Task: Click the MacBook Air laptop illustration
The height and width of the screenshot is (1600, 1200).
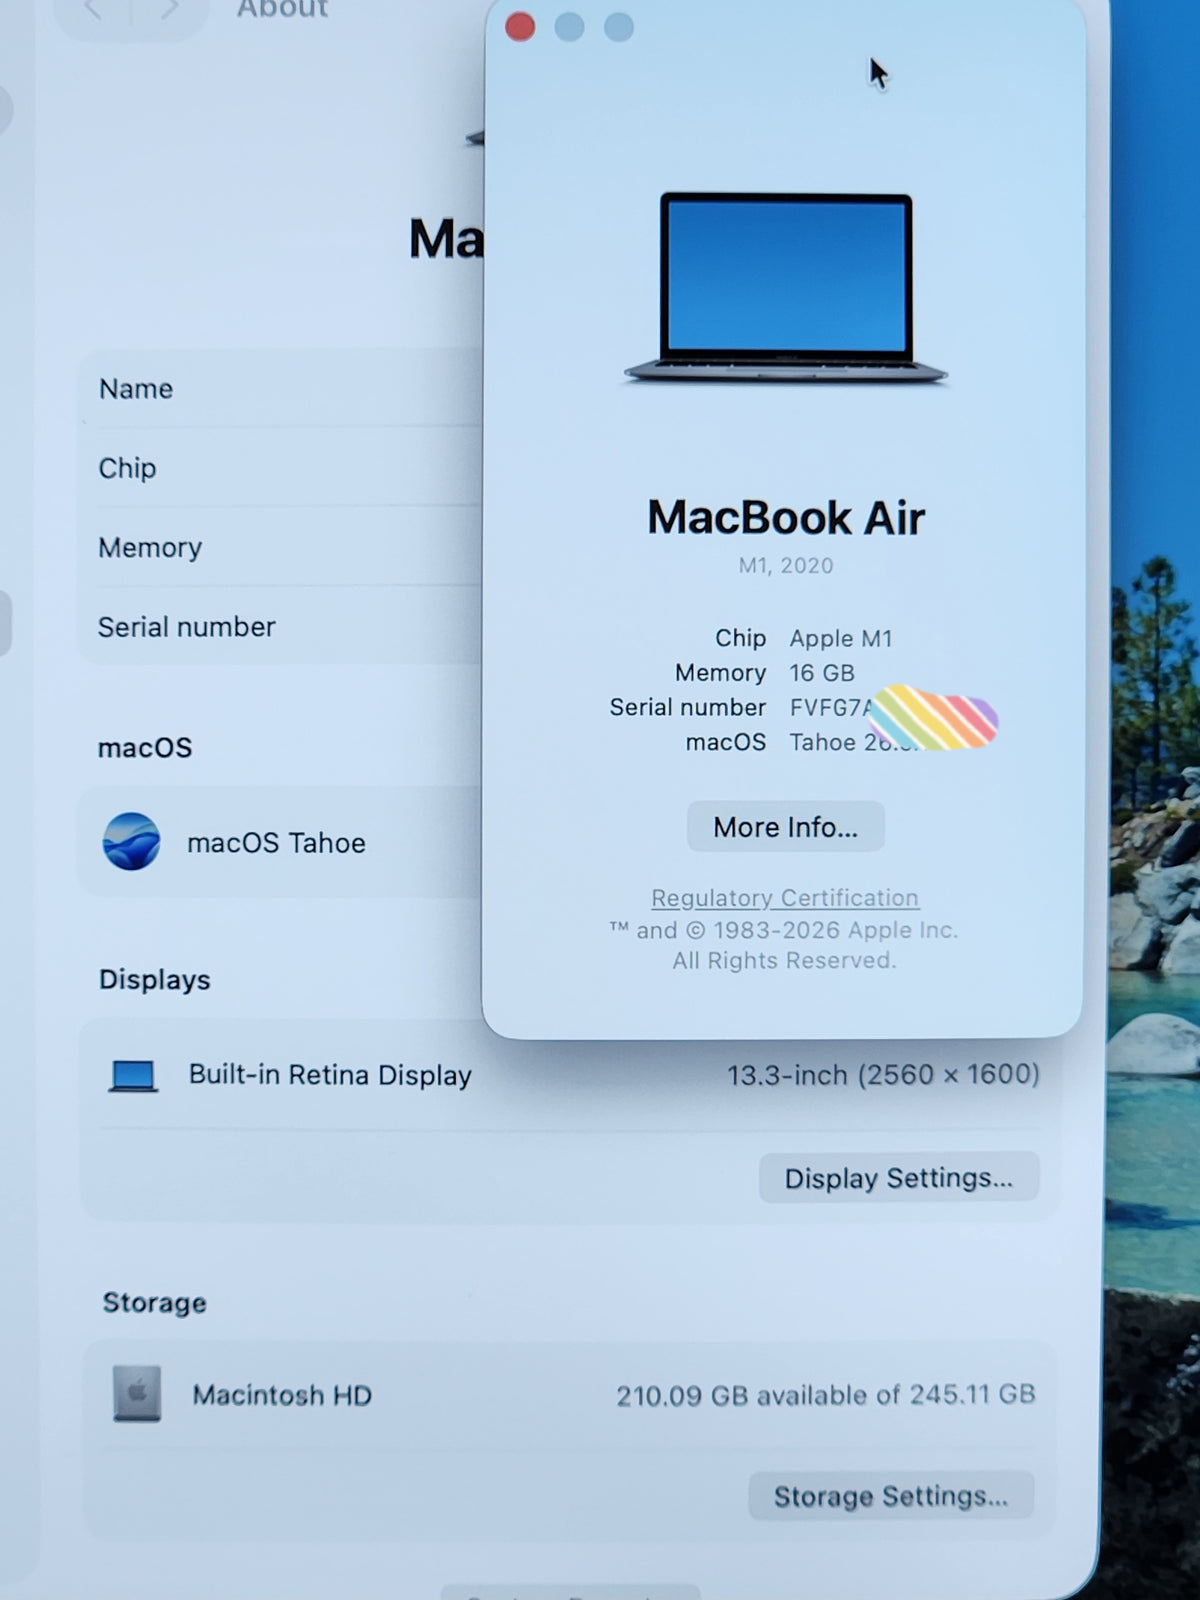Action: coord(786,289)
